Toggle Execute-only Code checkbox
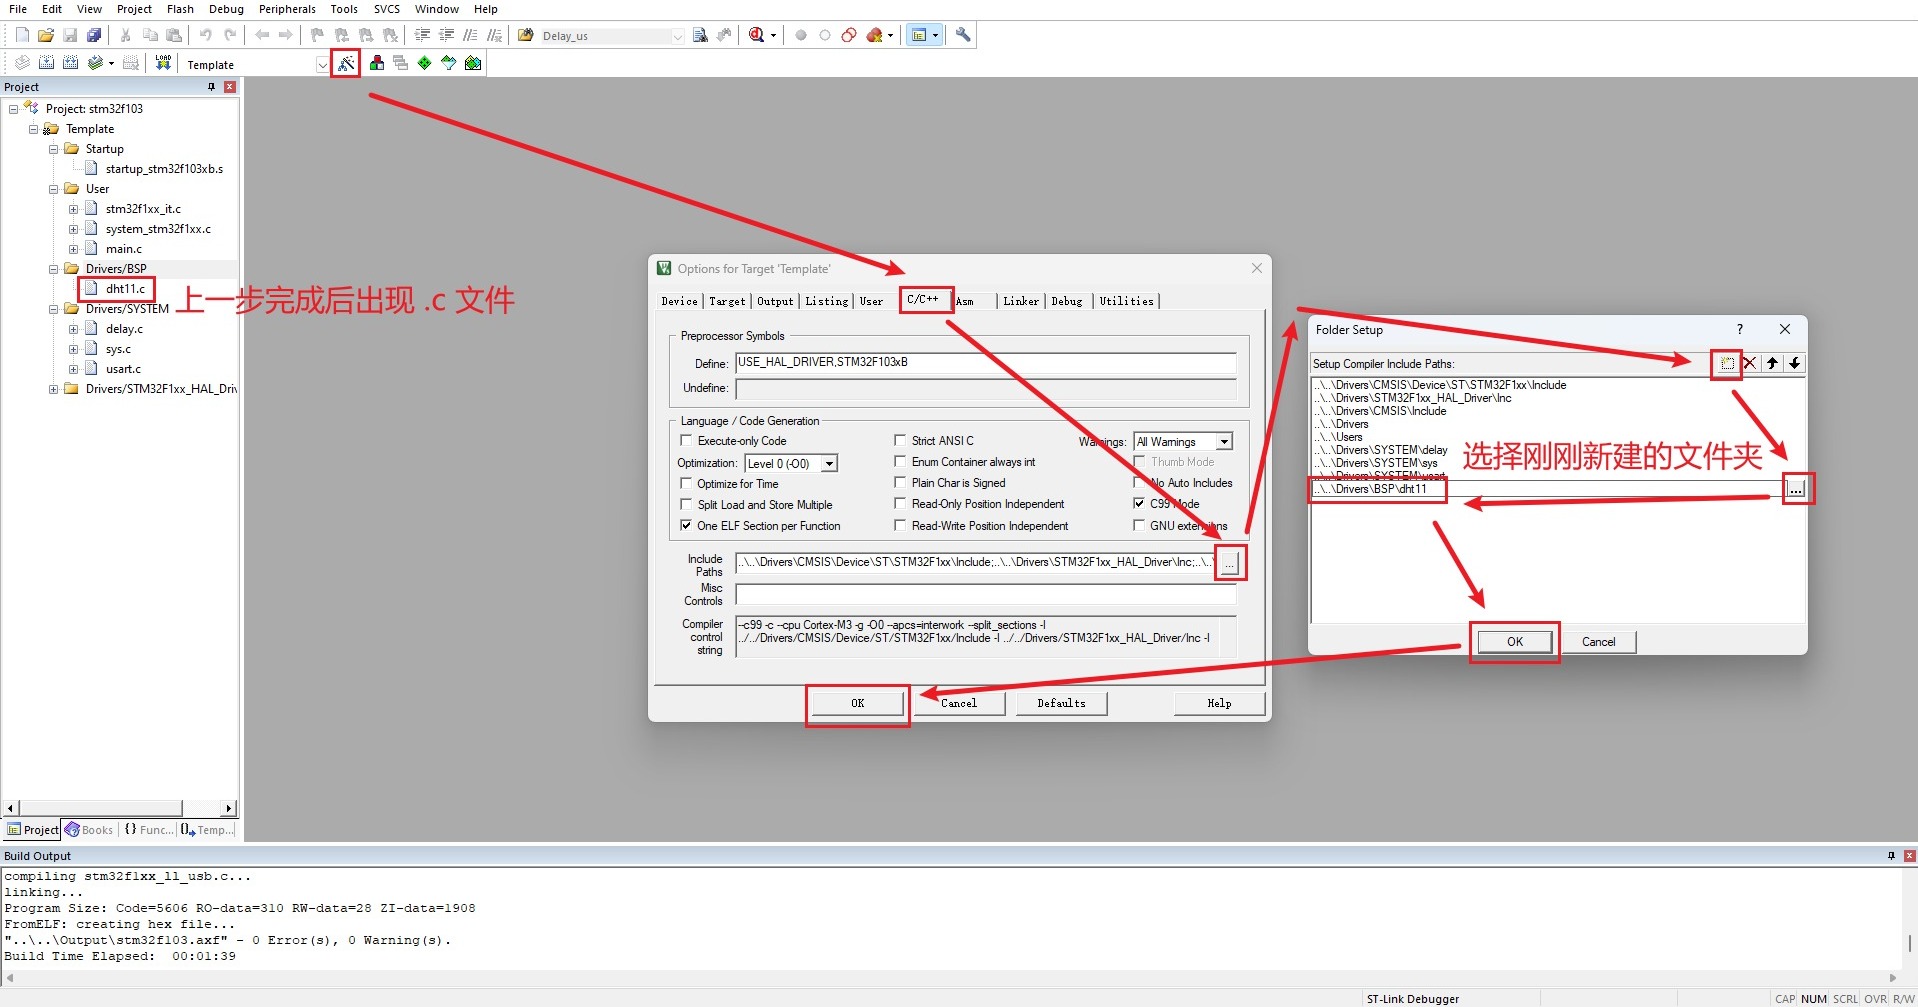 click(x=686, y=440)
